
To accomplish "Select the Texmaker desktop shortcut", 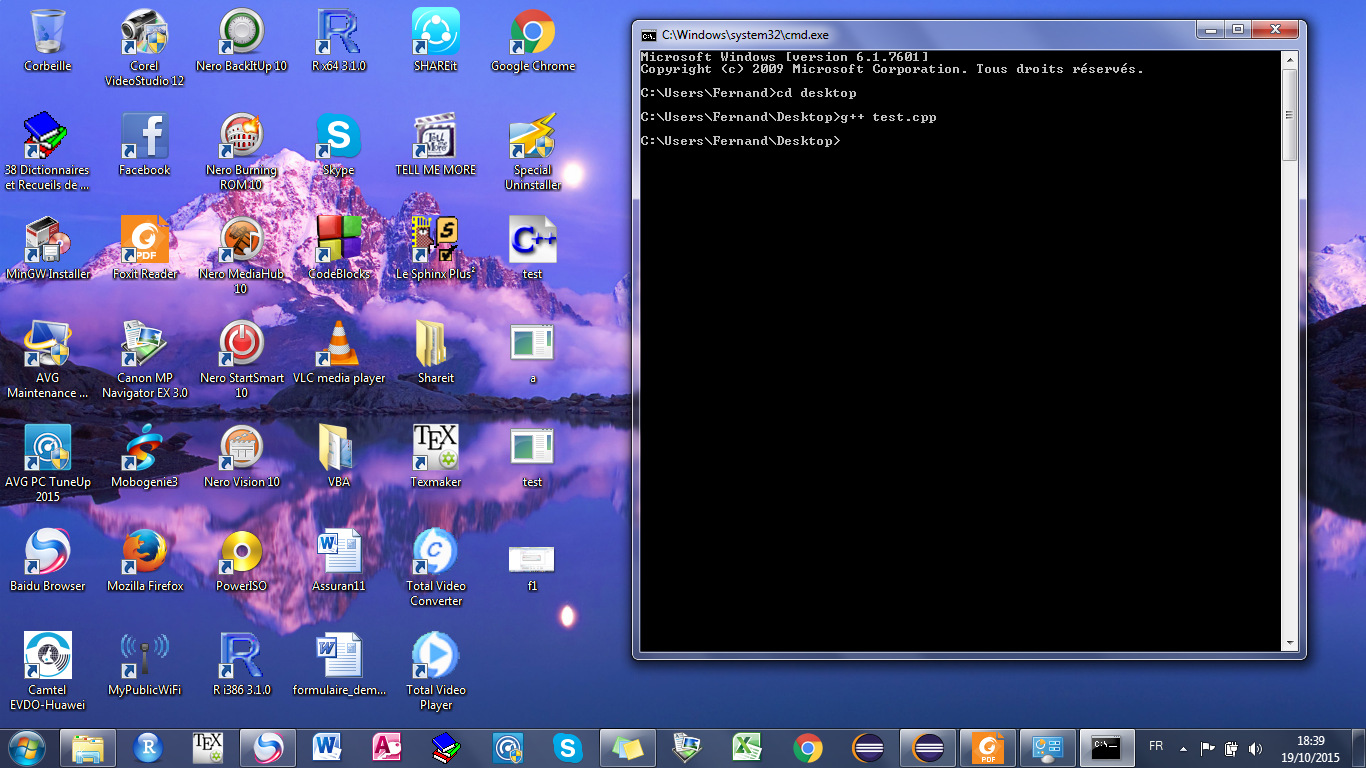I will (436, 456).
